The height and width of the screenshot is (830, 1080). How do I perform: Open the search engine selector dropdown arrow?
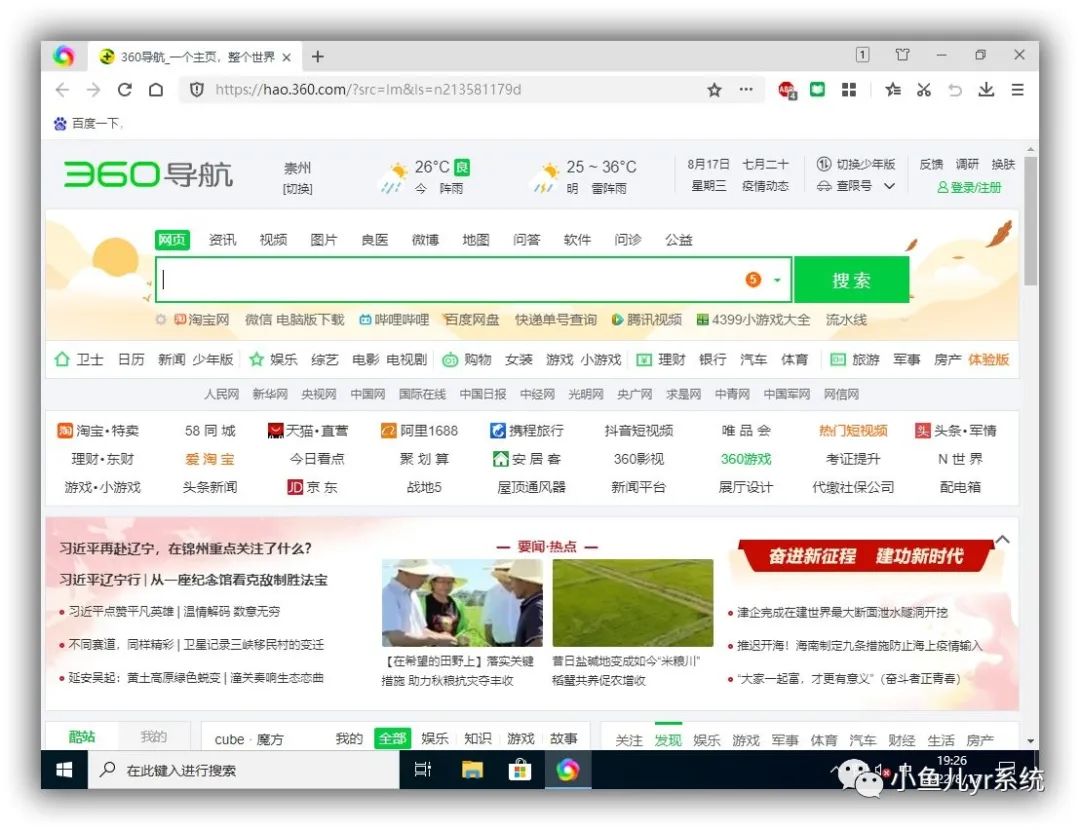pos(777,280)
